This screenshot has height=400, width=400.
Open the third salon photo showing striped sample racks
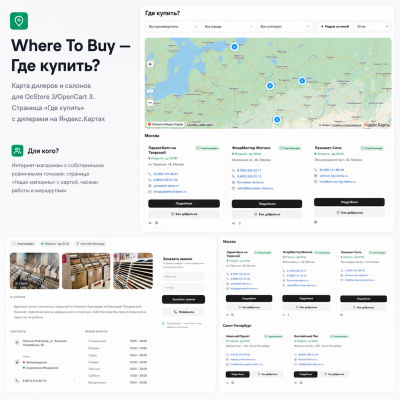133,271
